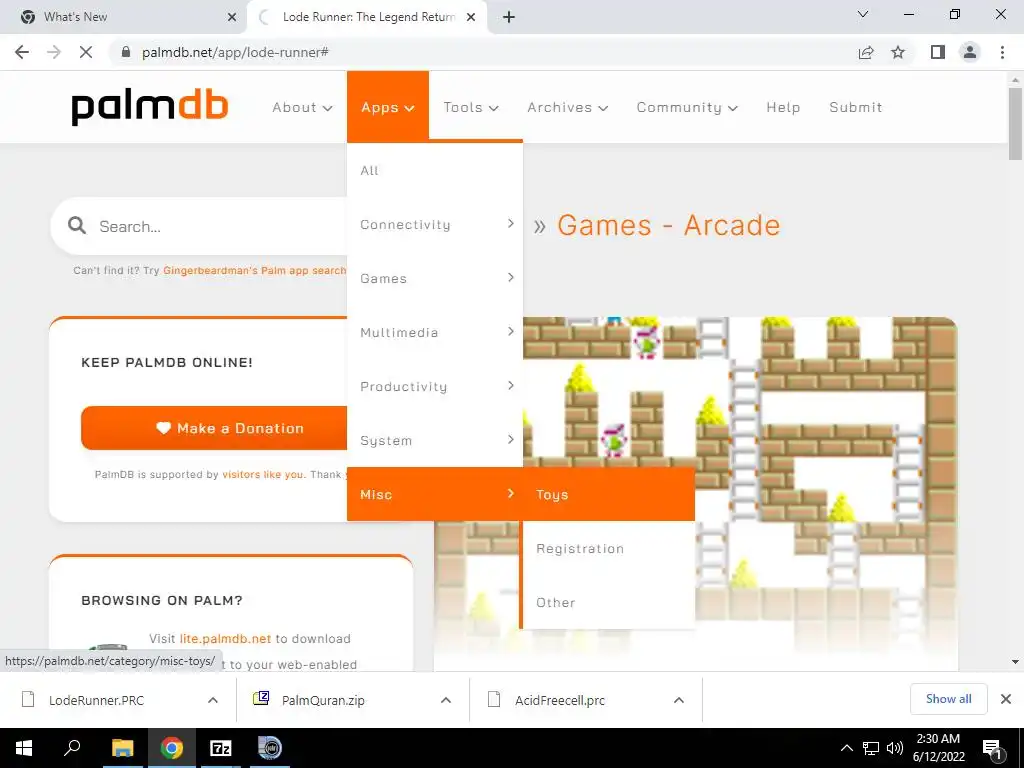This screenshot has width=1024, height=768.
Task: Open Gingerbeardman's Palm app search link
Action: pos(255,270)
